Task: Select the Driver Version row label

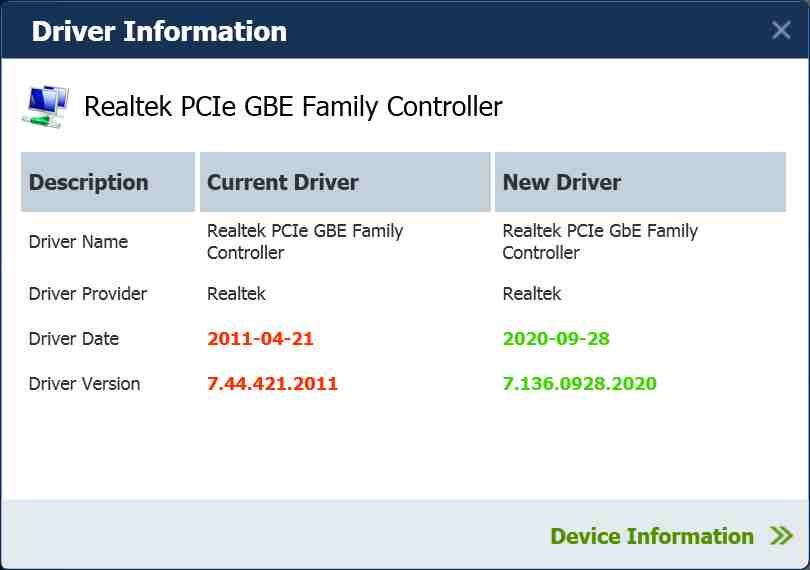Action: (x=84, y=383)
